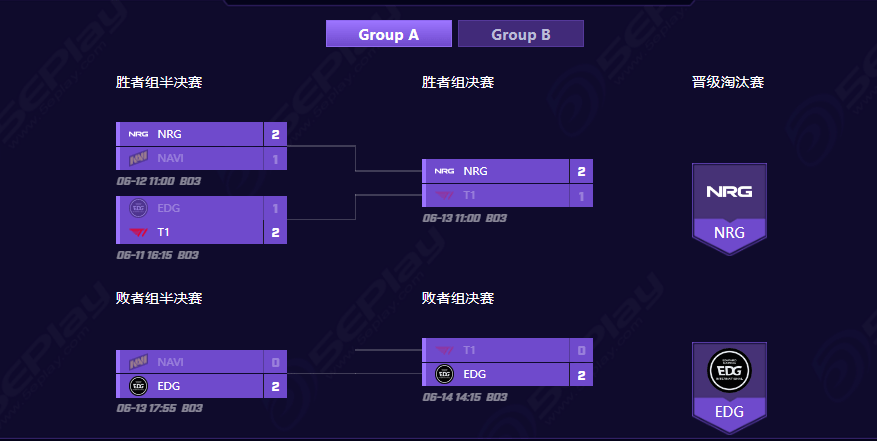Click EDG score 2 in lower final
The image size is (877, 441).
581,375
